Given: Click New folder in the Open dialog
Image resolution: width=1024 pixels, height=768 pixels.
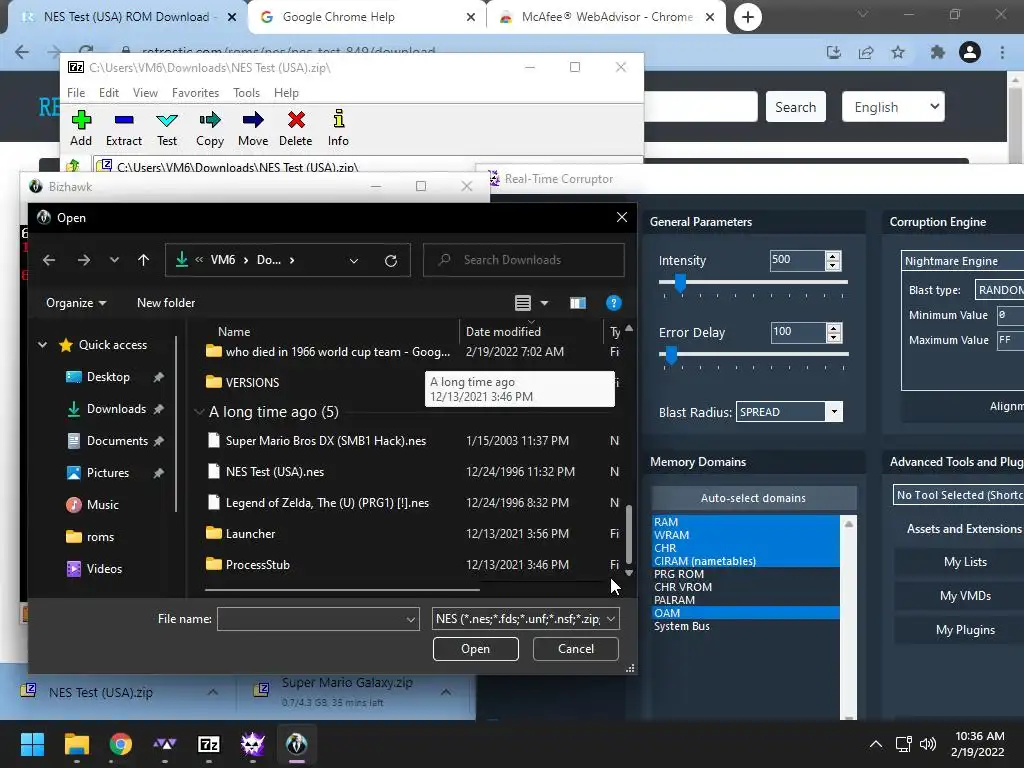Looking at the screenshot, I should point(166,303).
